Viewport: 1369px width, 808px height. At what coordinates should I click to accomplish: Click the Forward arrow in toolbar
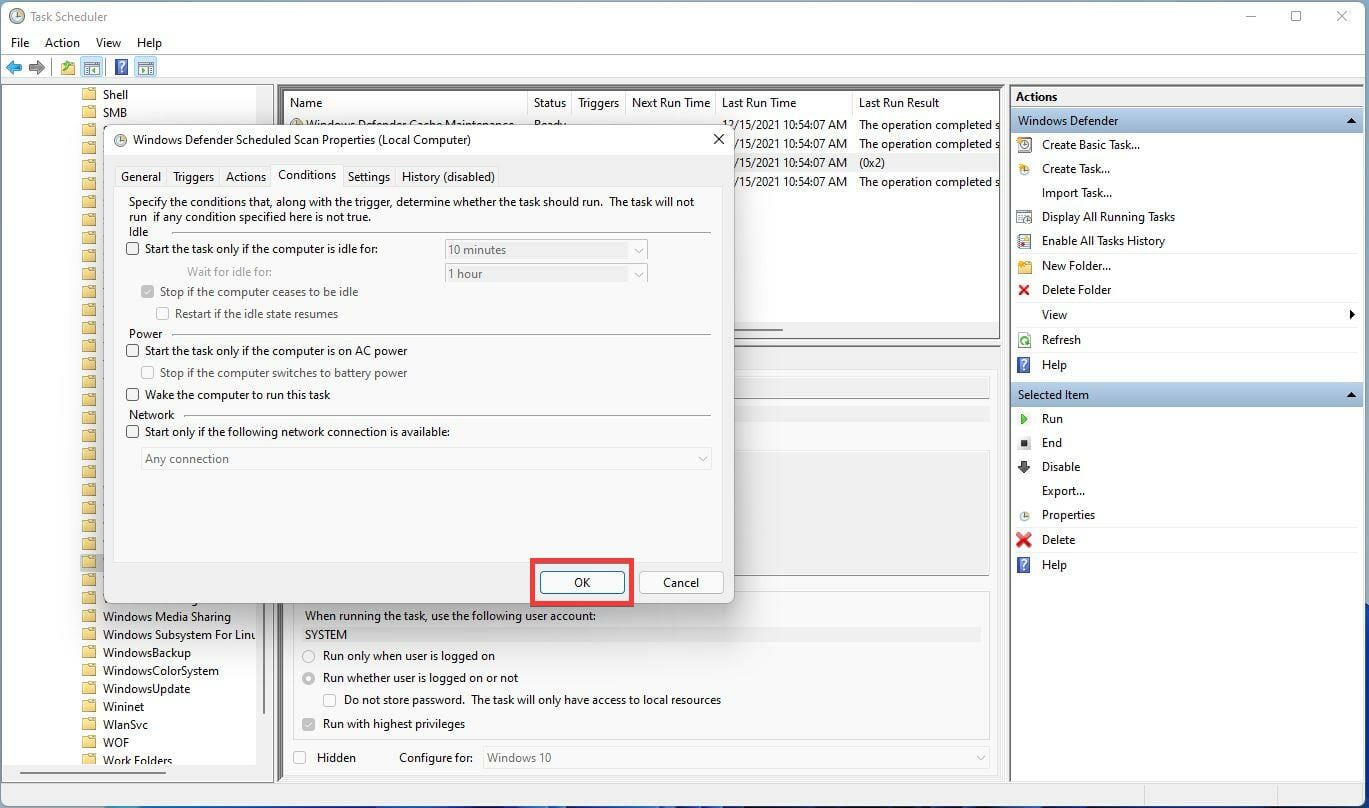coord(37,67)
